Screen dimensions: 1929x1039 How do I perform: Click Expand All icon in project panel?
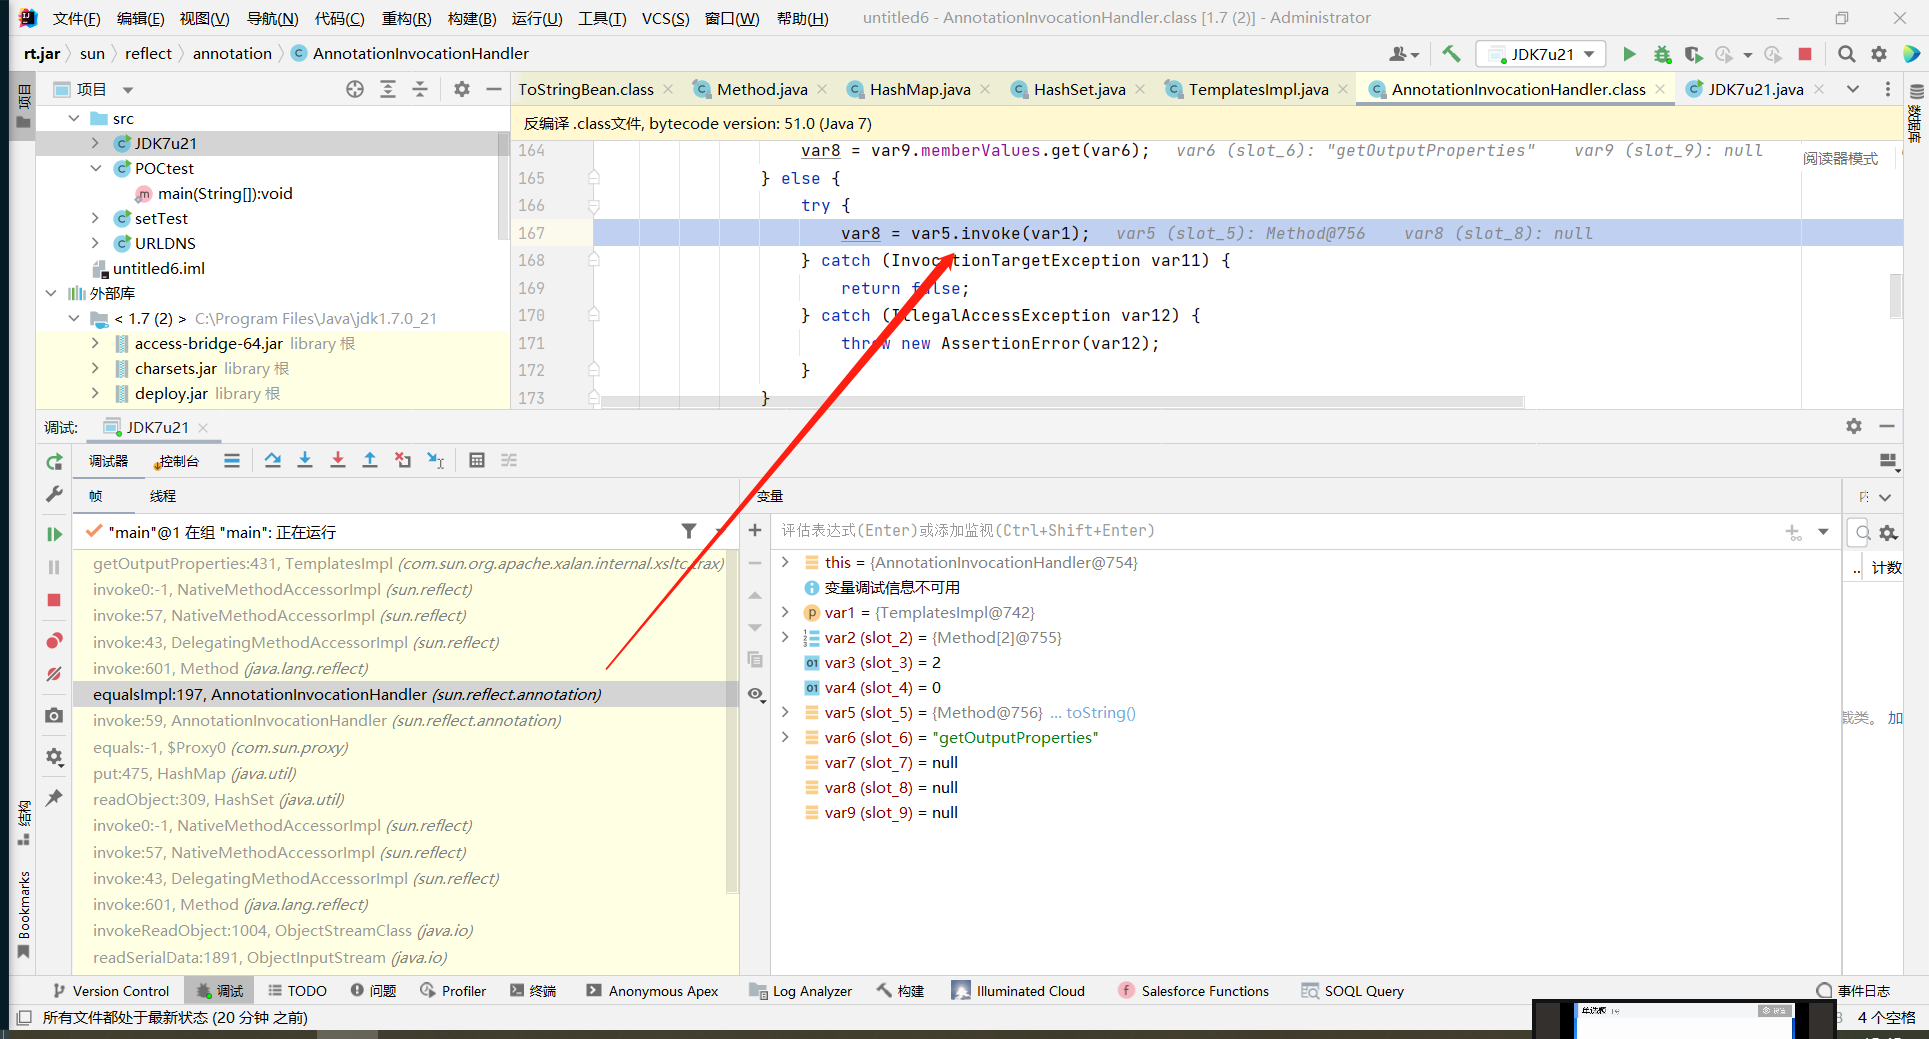point(388,89)
